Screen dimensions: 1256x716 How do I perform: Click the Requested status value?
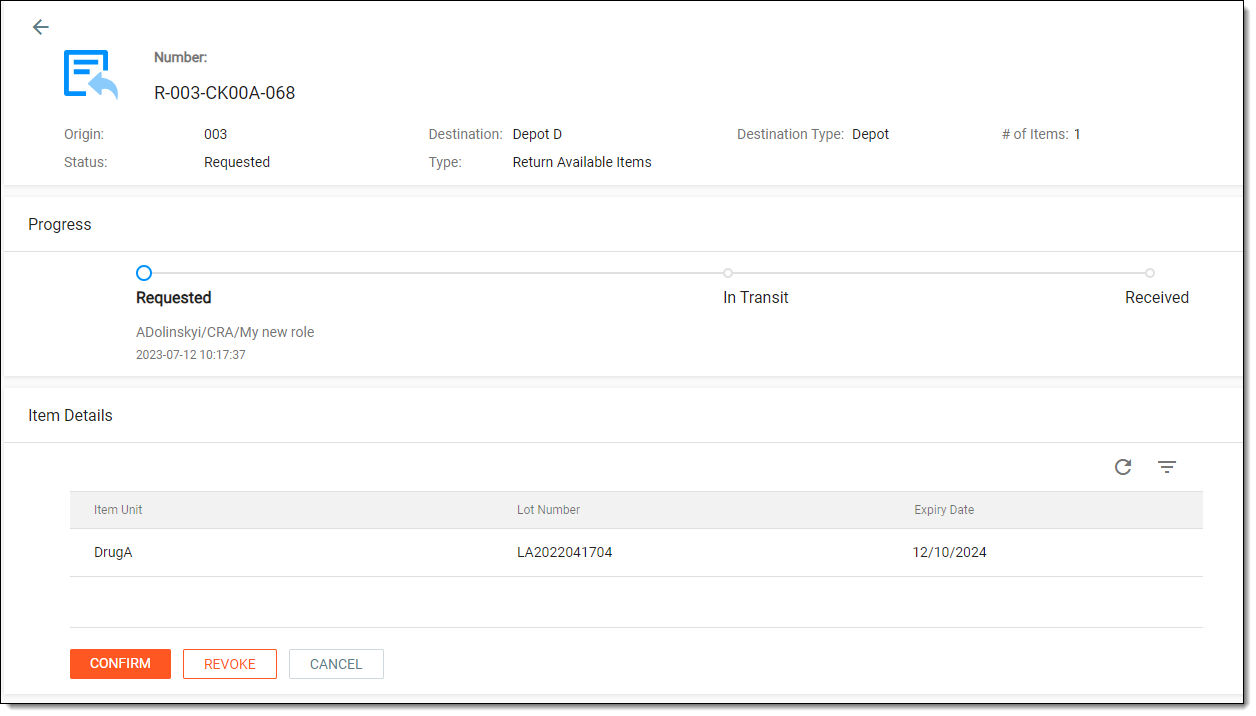click(237, 162)
